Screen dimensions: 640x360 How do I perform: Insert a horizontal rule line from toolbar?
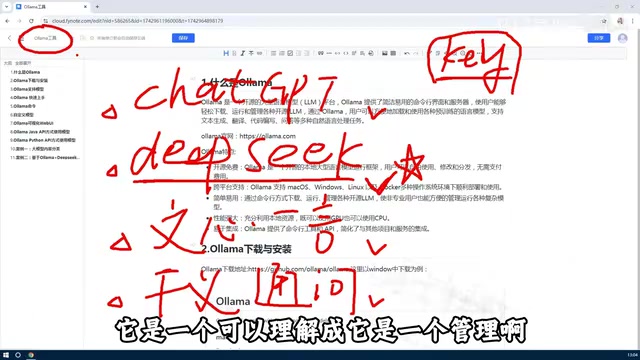click(329, 53)
